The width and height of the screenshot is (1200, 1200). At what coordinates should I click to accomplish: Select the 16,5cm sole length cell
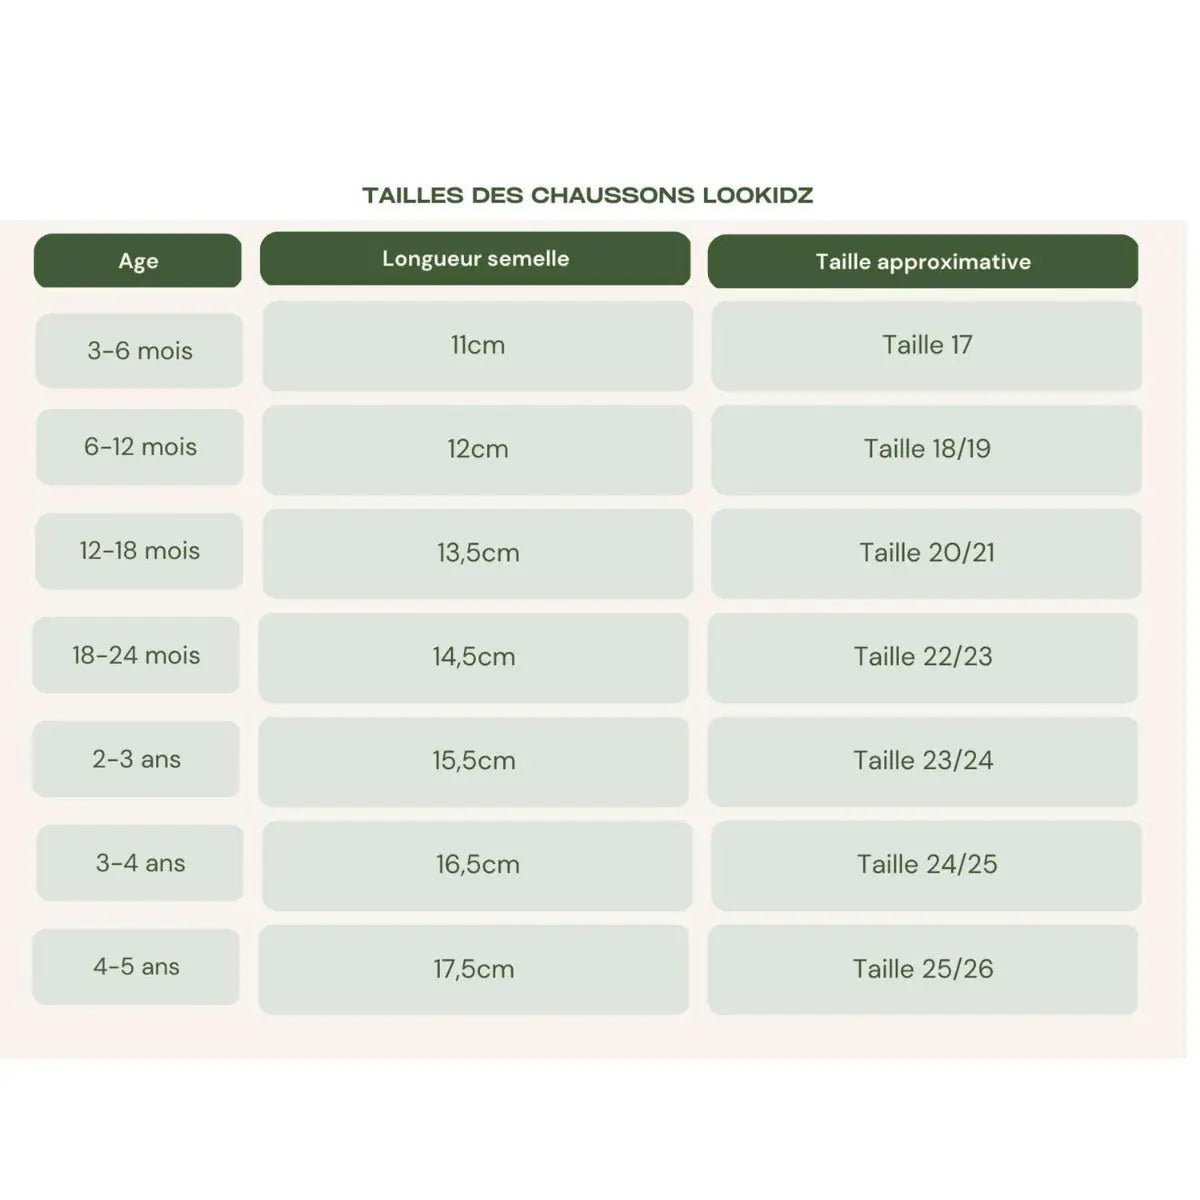(478, 865)
